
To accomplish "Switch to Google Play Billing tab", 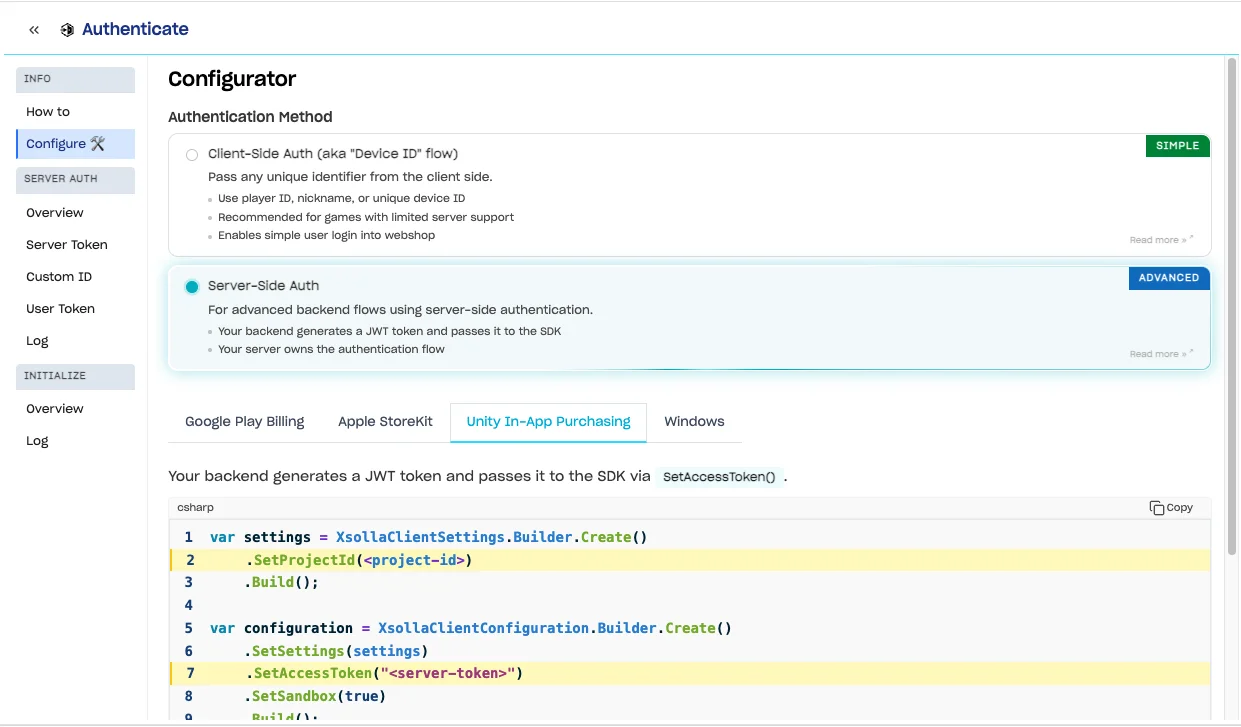I will tap(245, 422).
